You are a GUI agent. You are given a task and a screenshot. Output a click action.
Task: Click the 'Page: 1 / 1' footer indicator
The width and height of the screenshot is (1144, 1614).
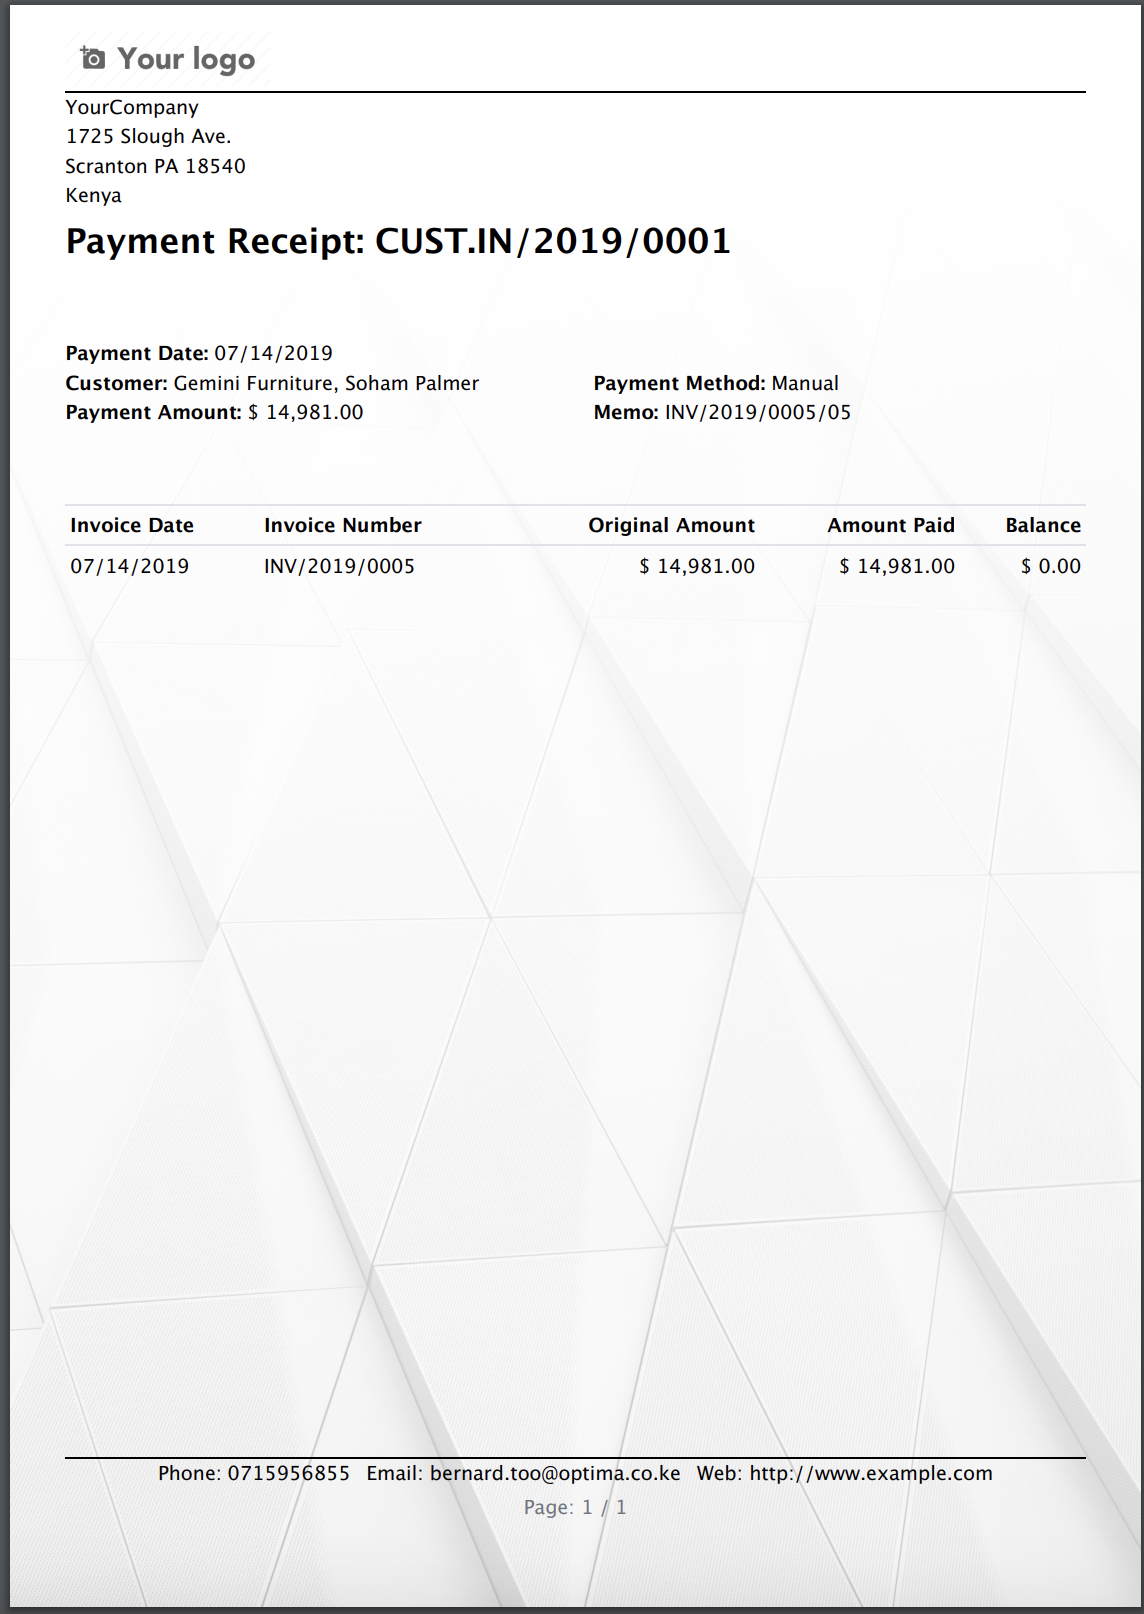[575, 1507]
